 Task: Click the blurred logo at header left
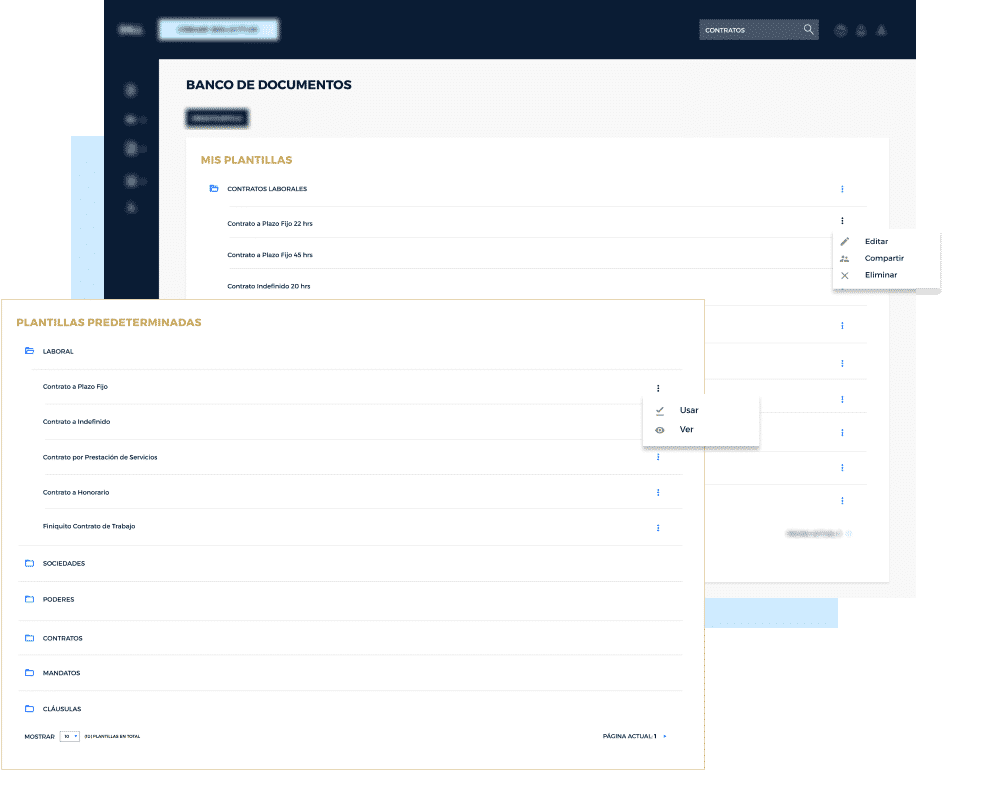pyautogui.click(x=131, y=30)
